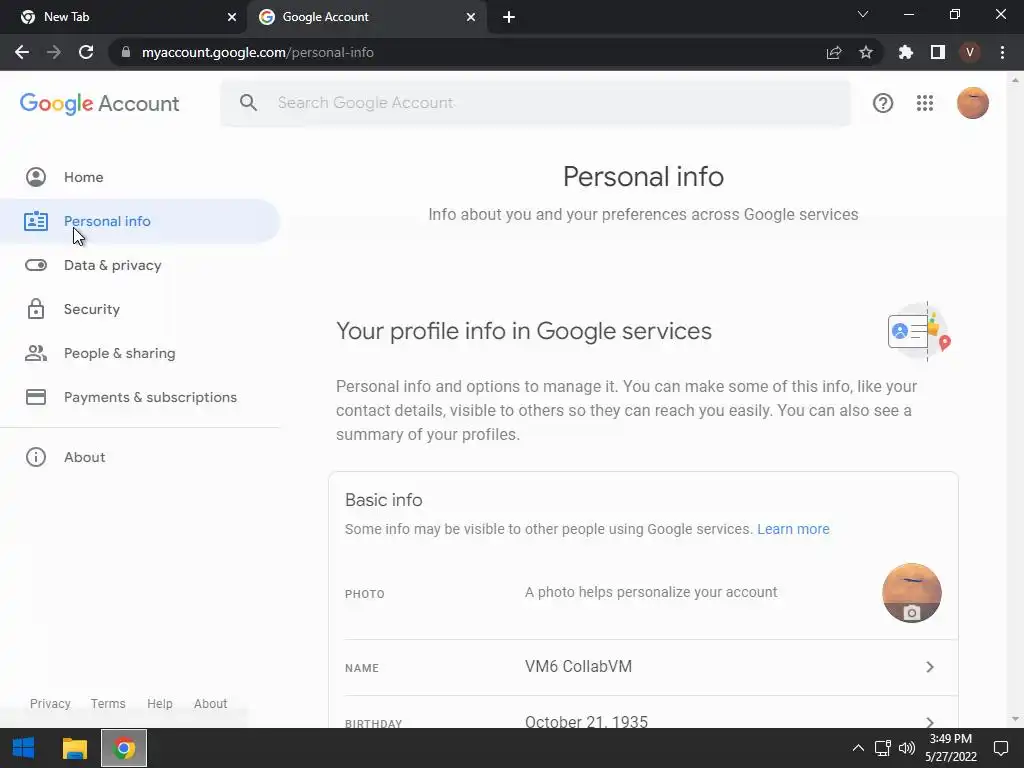This screenshot has height=768, width=1024.
Task: Open the Chrome three-dot menu
Action: [1002, 52]
